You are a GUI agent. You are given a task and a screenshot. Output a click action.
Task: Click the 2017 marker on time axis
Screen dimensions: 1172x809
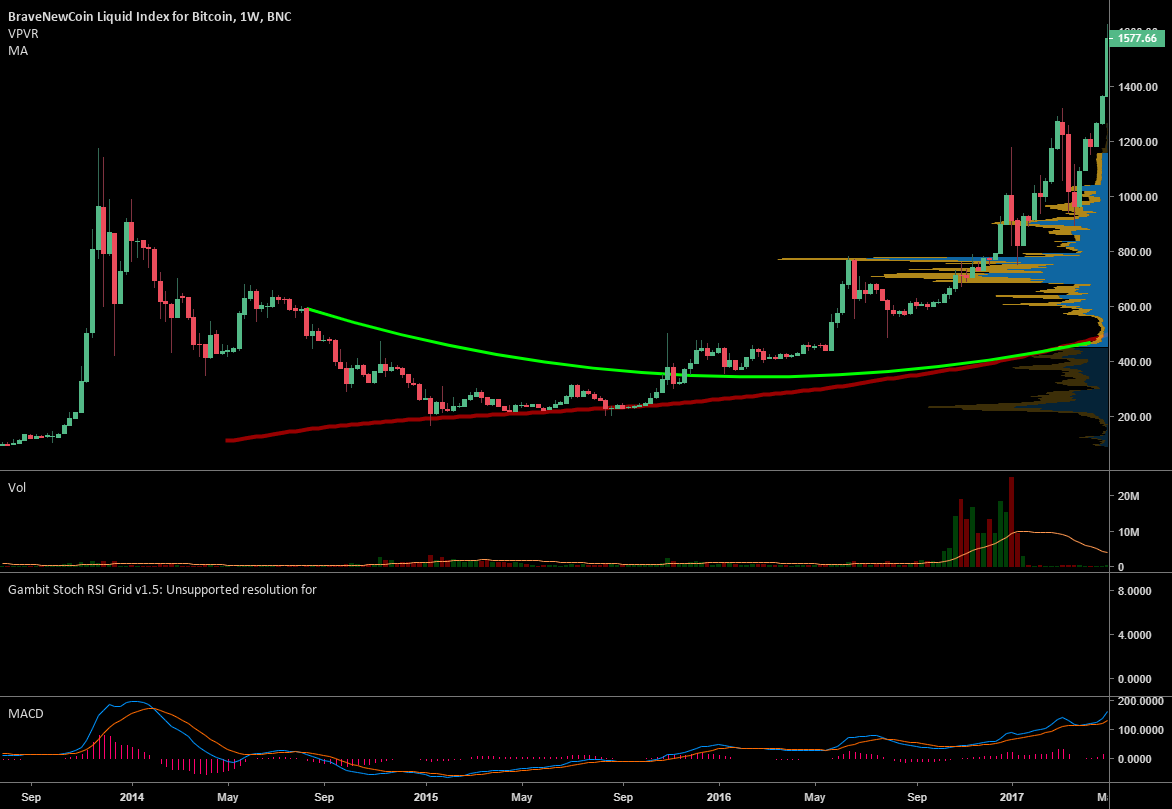point(1012,798)
